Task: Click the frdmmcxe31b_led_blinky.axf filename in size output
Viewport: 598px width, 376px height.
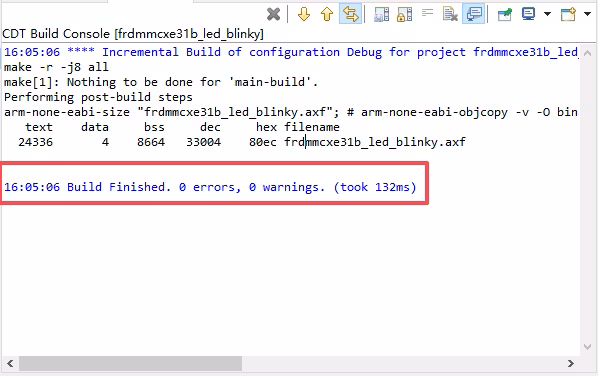Action: [375, 142]
